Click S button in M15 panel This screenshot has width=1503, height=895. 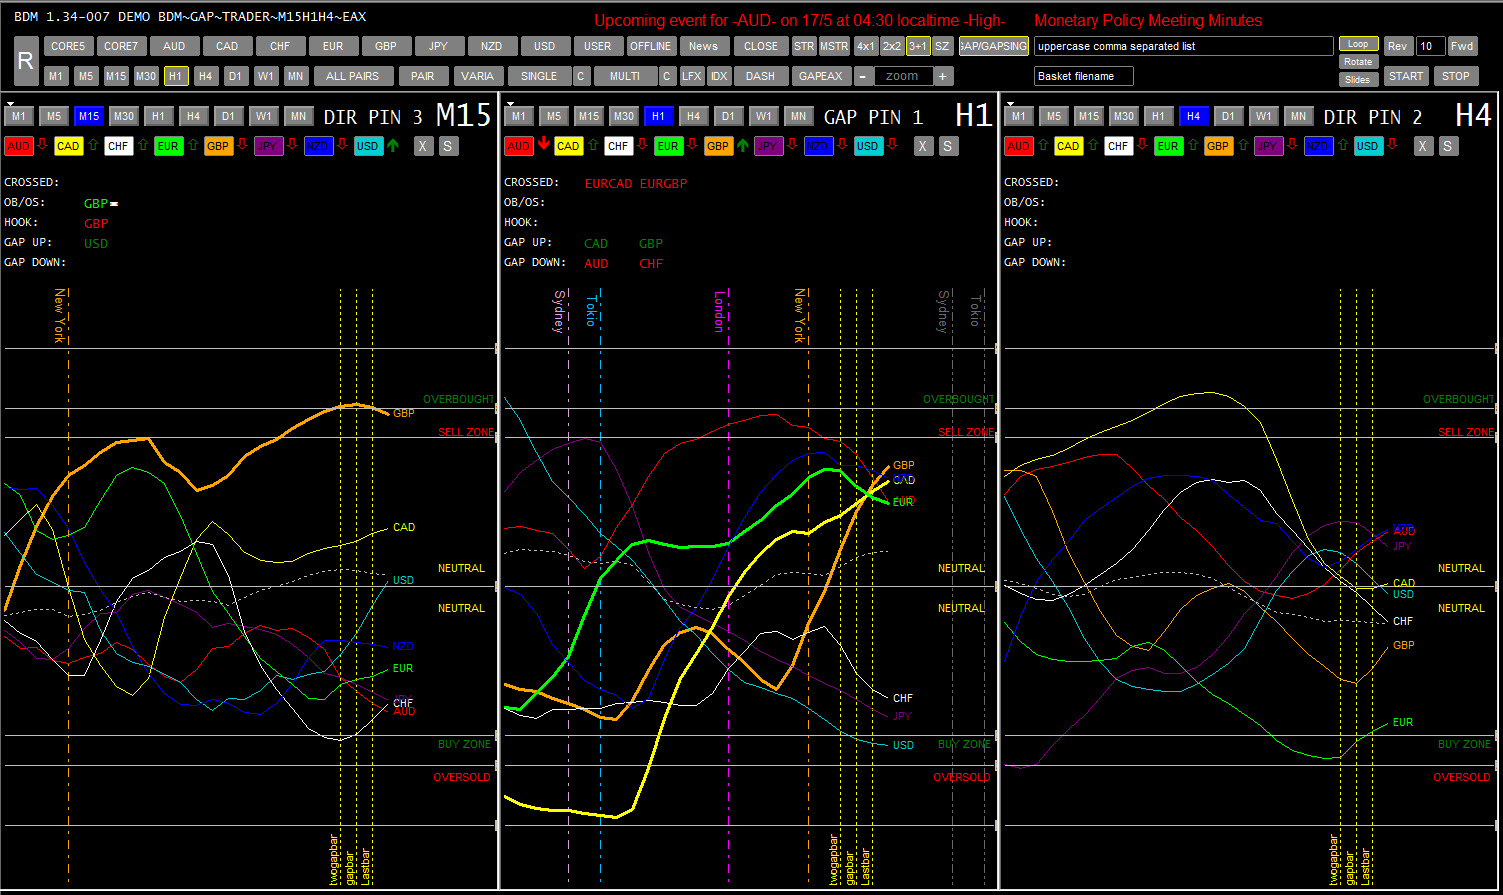point(448,146)
